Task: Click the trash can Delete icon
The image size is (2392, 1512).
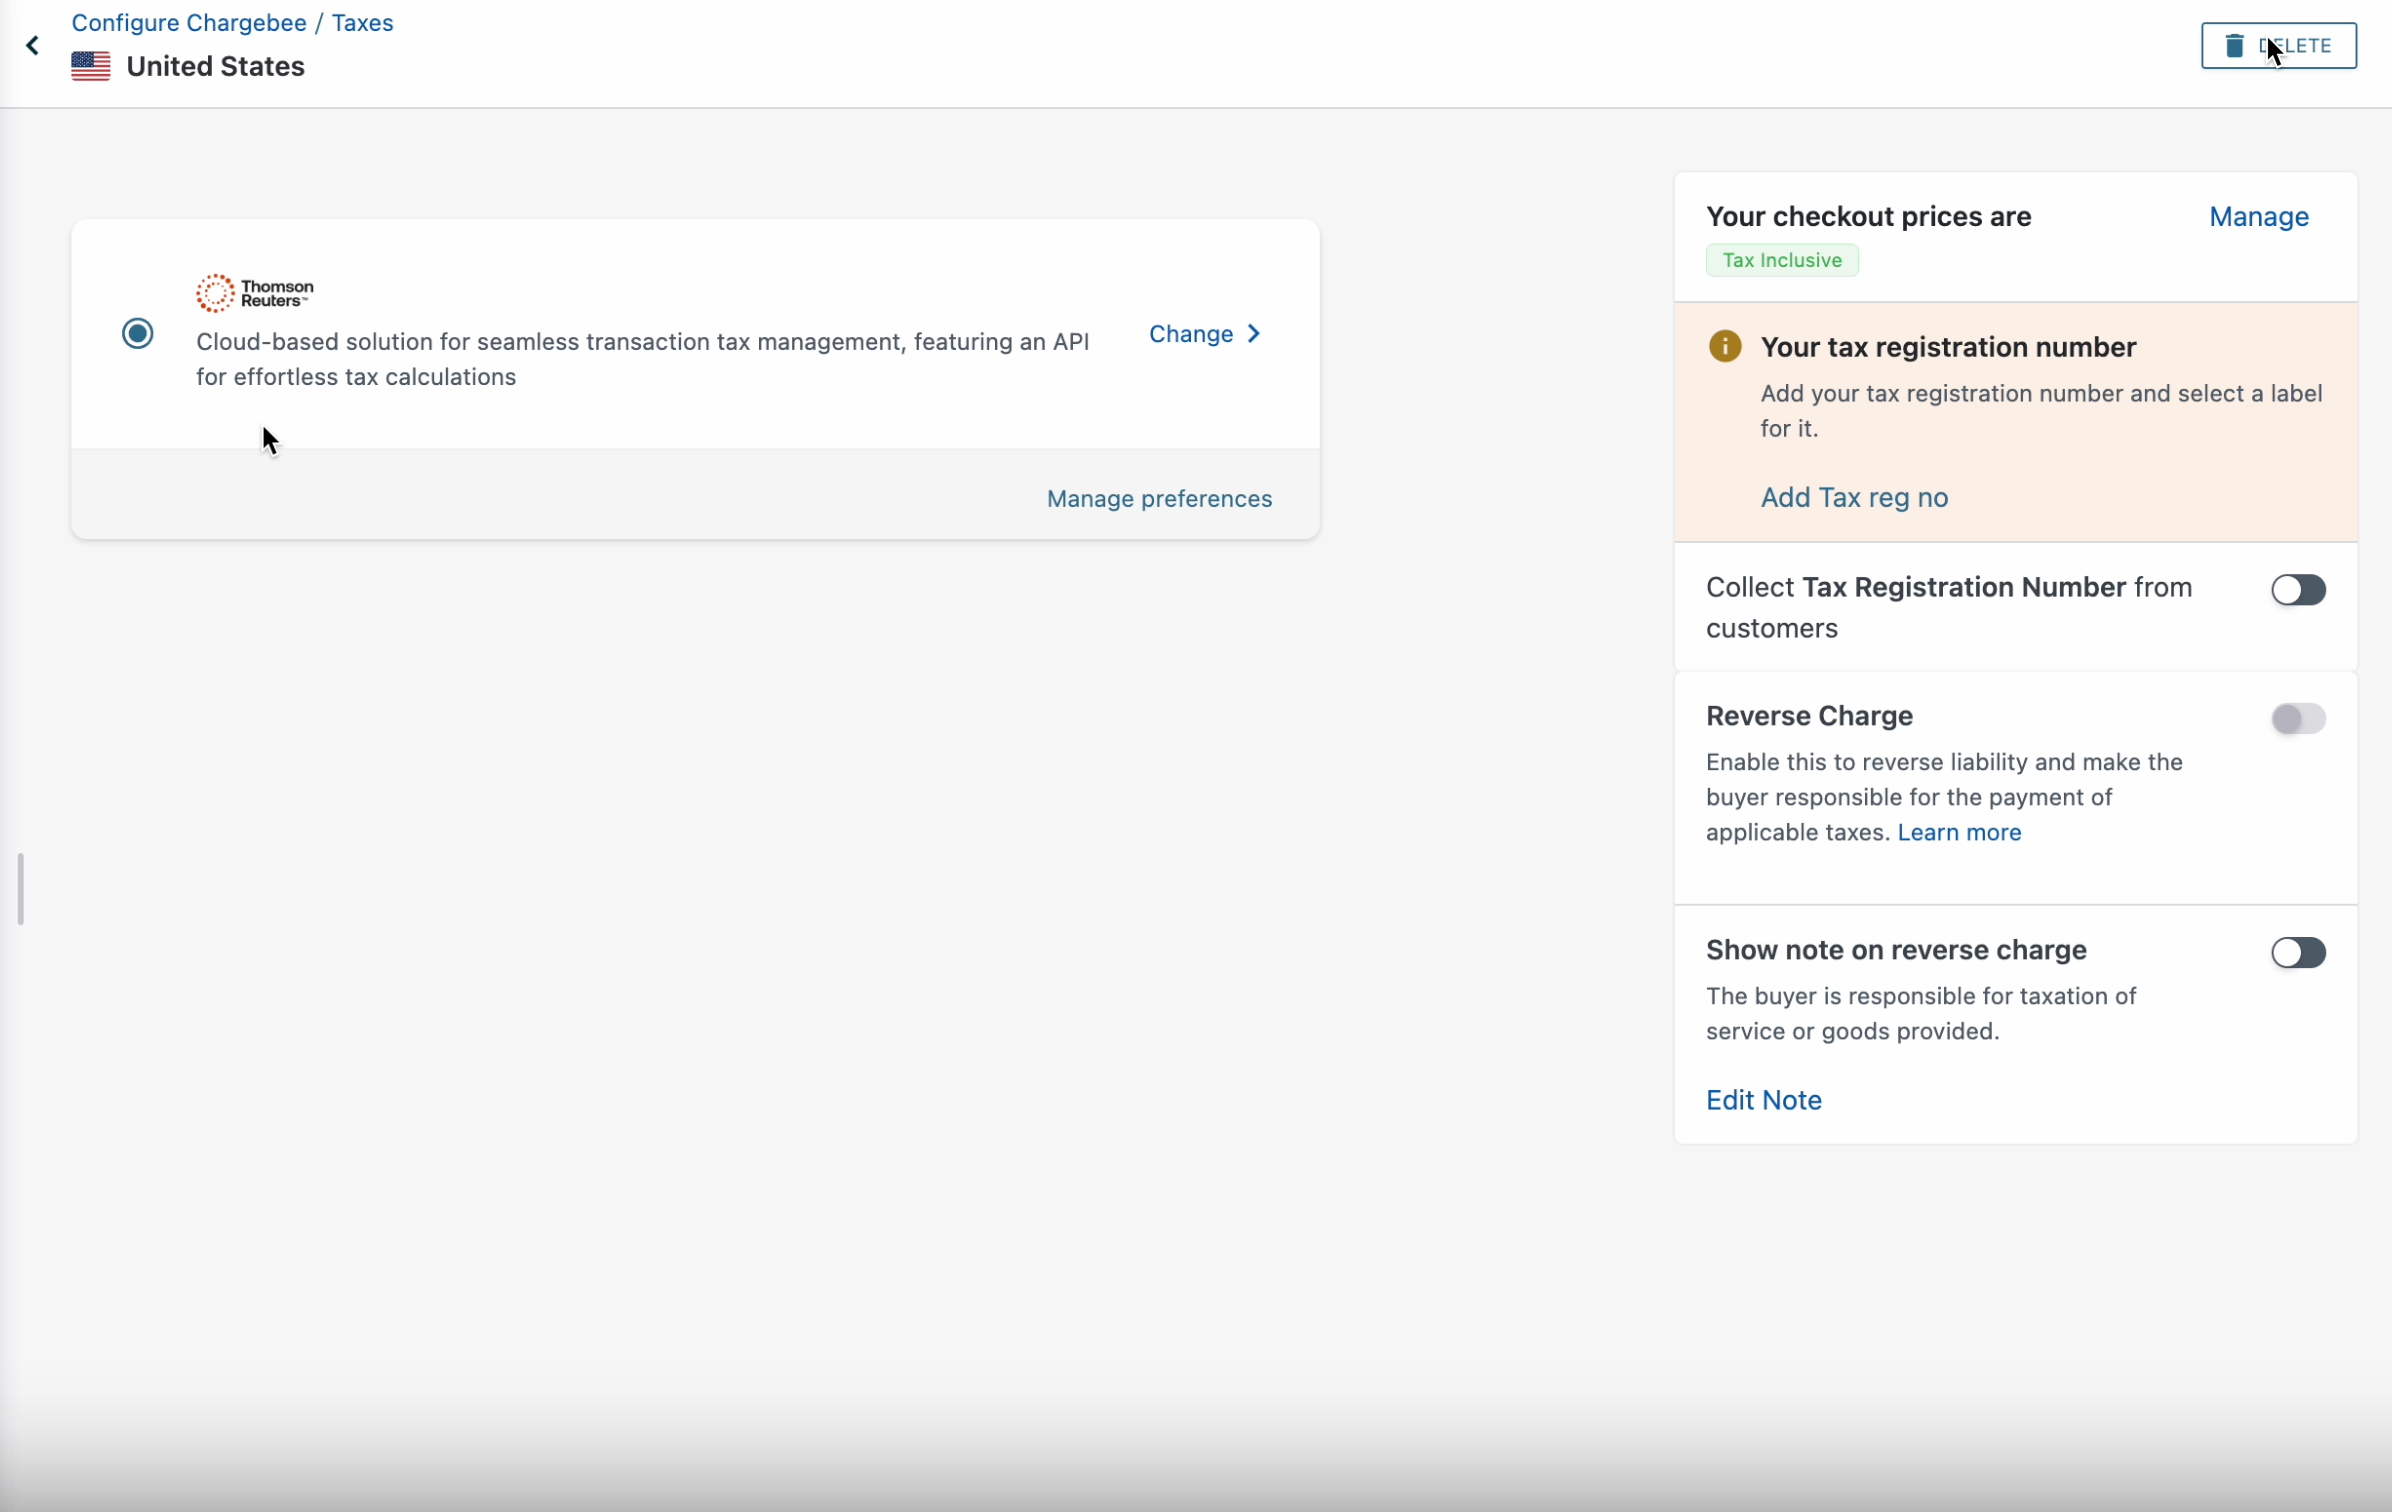Action: pos(2234,45)
